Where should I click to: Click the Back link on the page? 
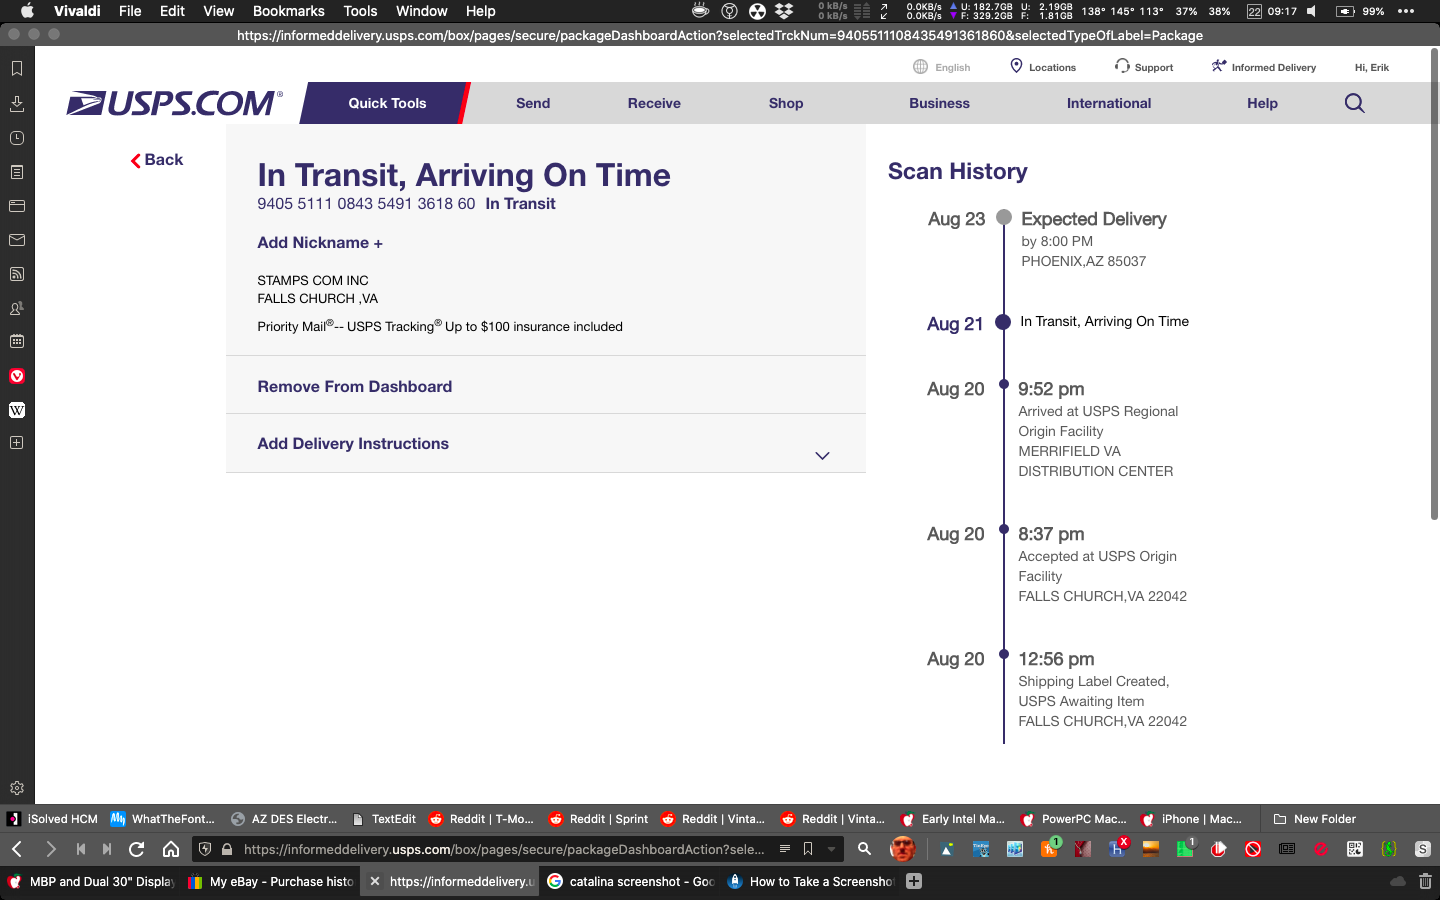(157, 160)
